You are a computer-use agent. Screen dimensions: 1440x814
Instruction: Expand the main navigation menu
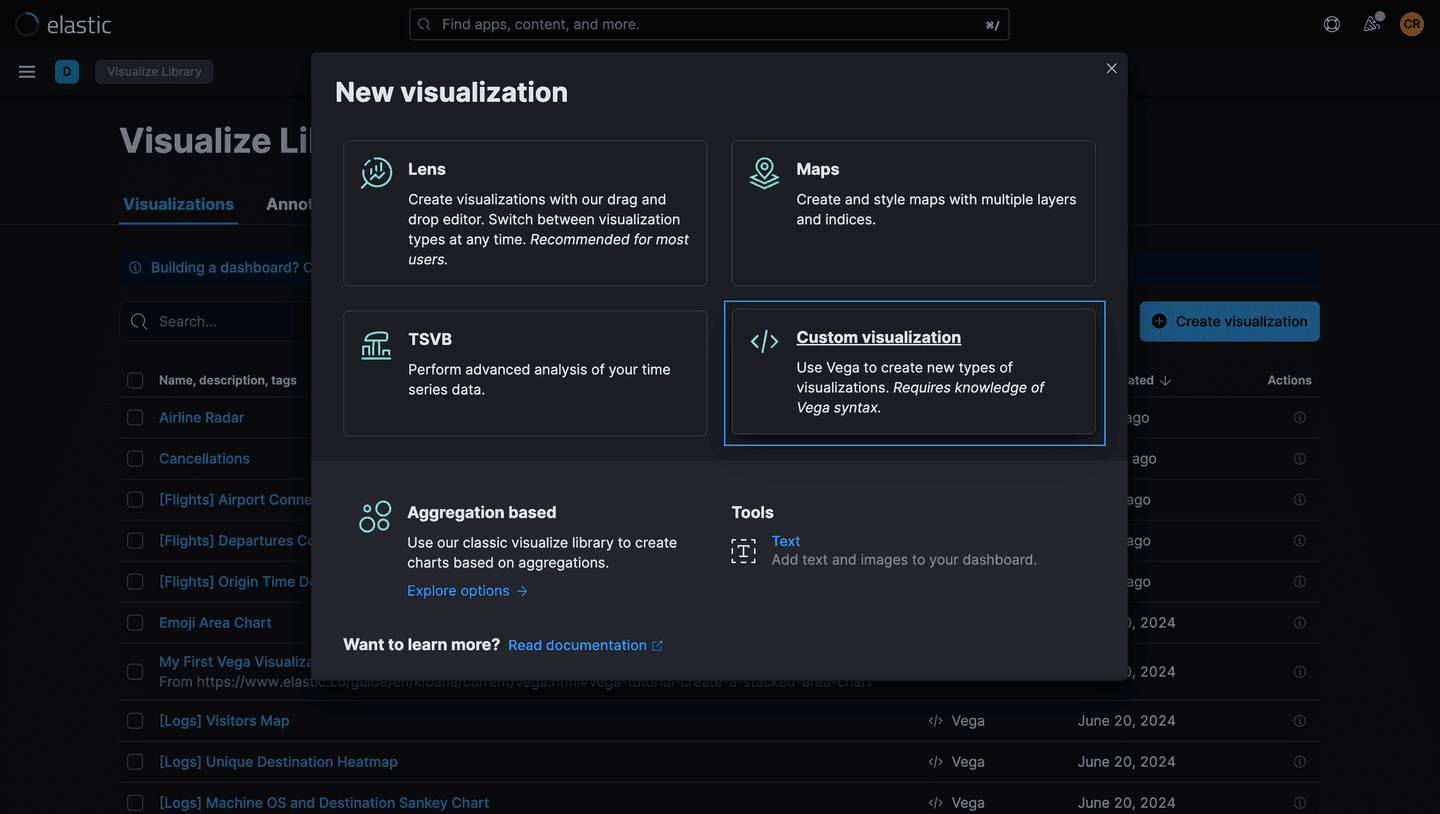[x=27, y=71]
